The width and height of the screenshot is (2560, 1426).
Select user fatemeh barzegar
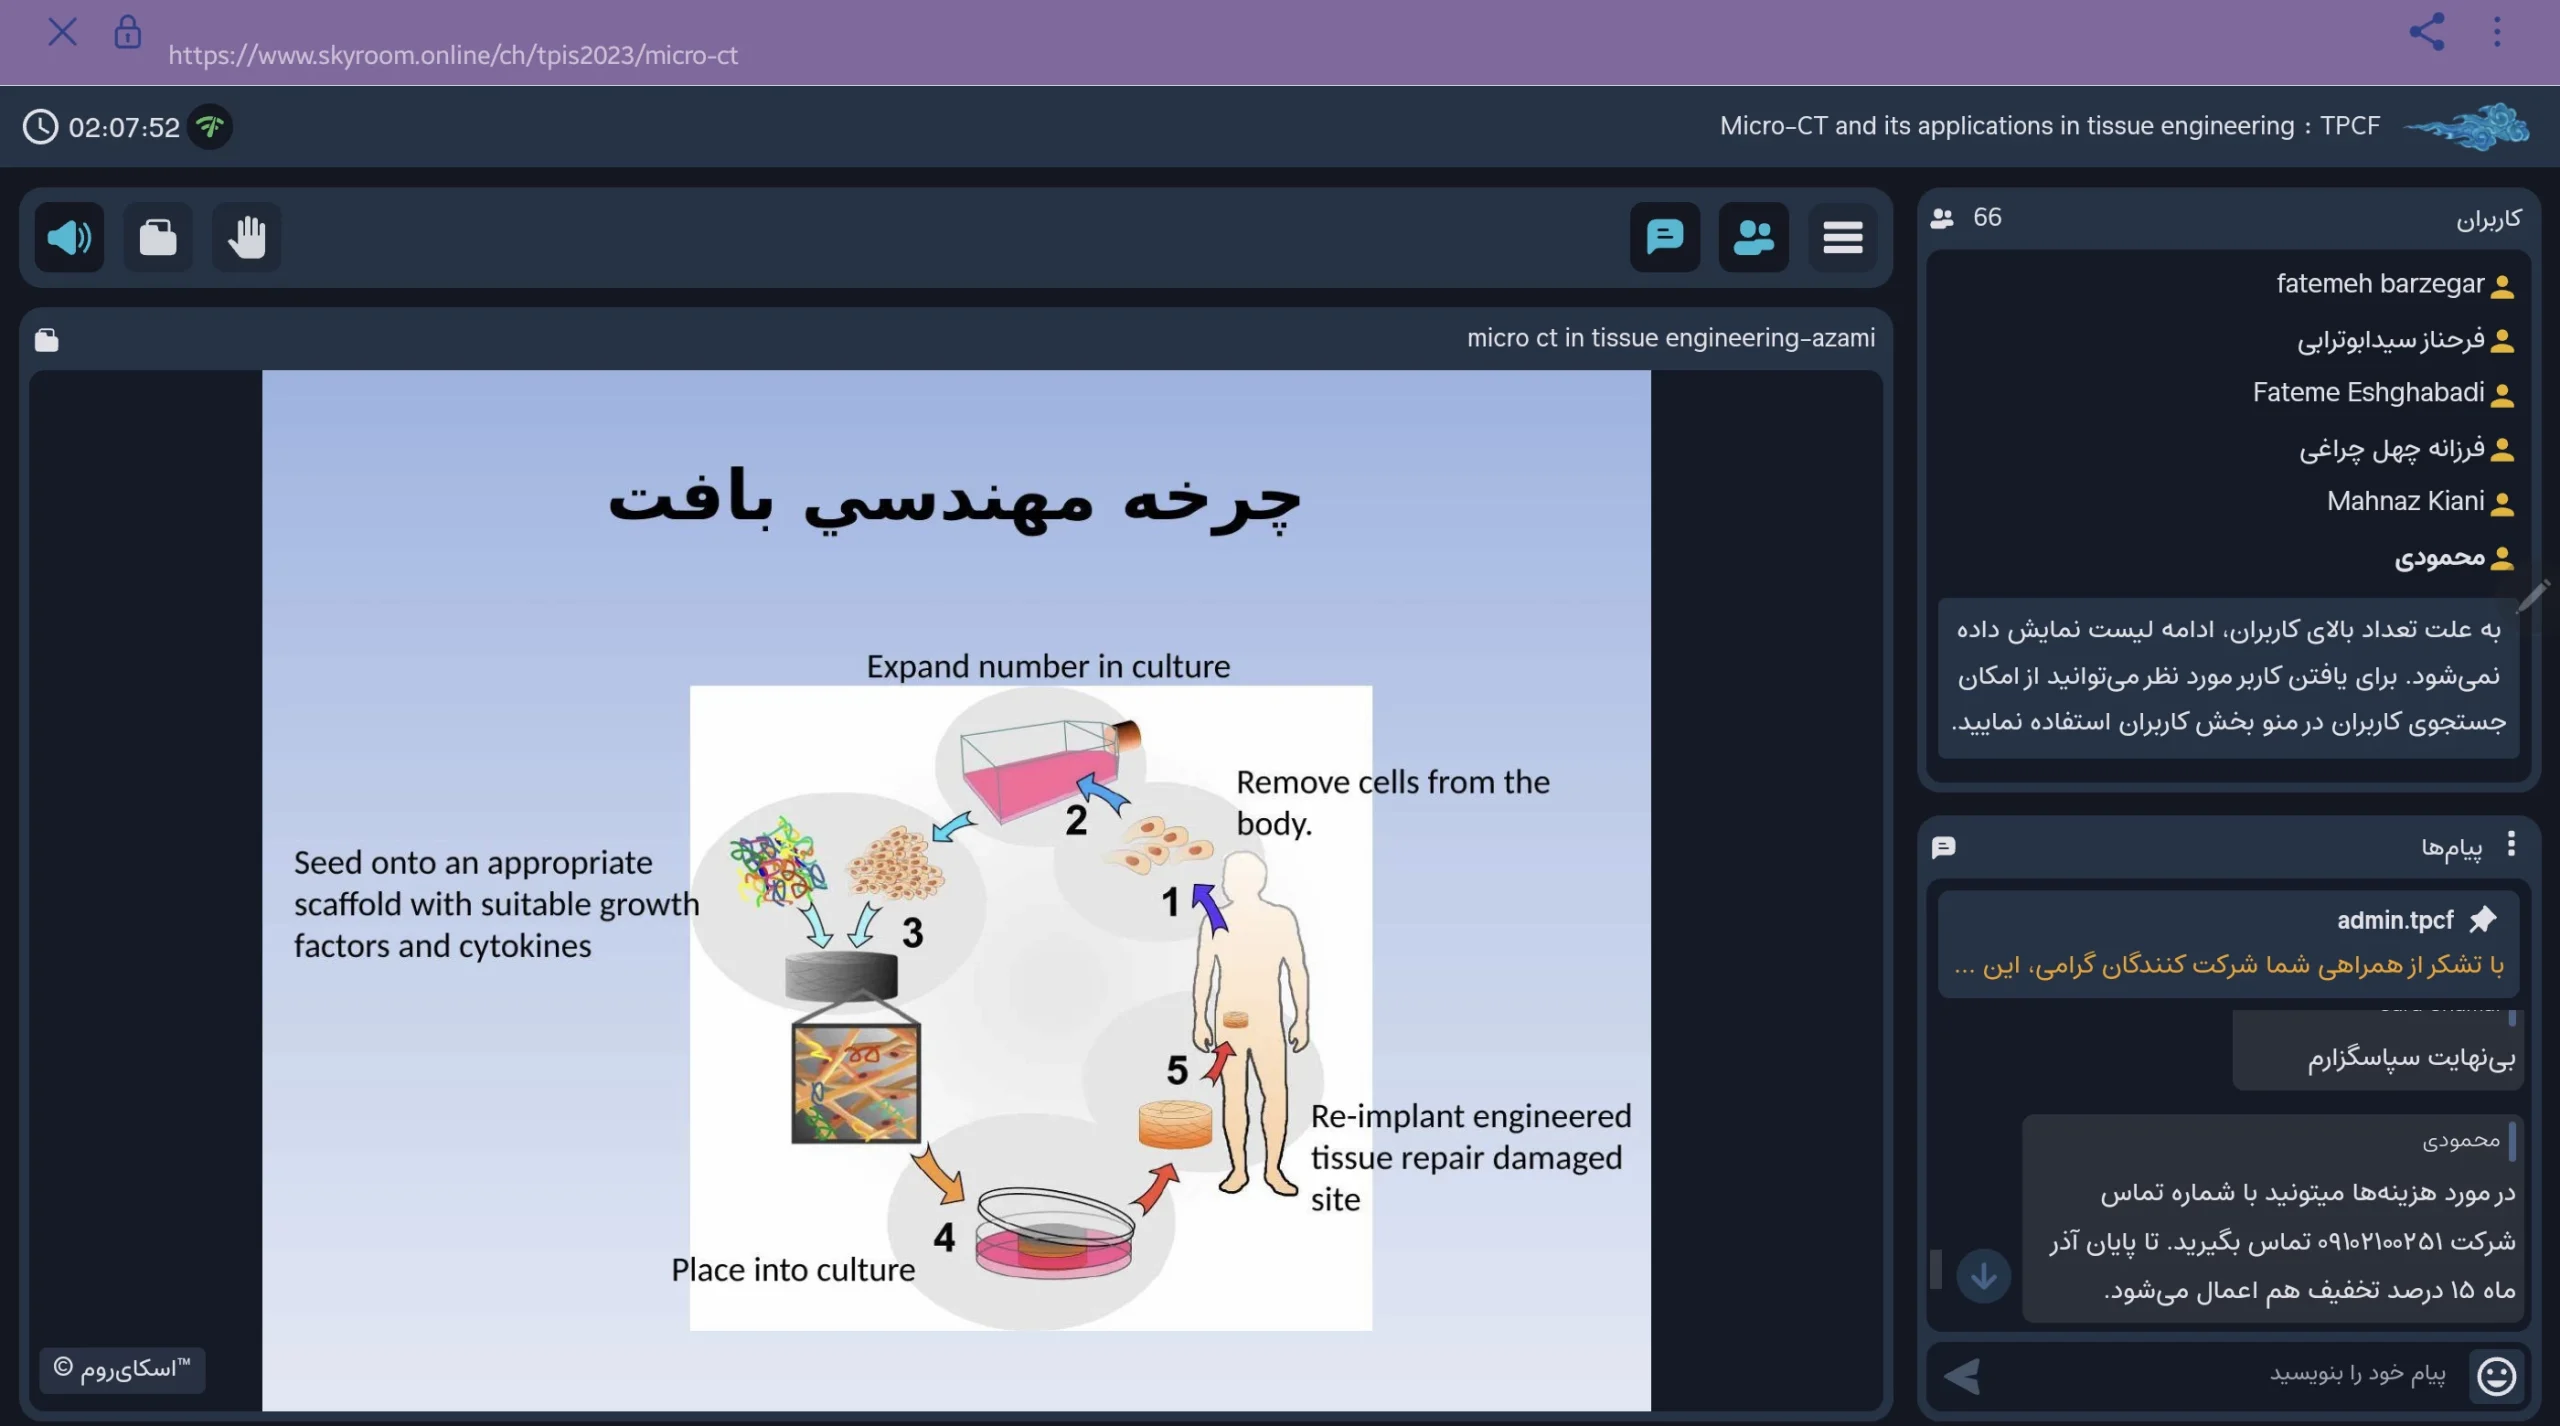click(2380, 284)
